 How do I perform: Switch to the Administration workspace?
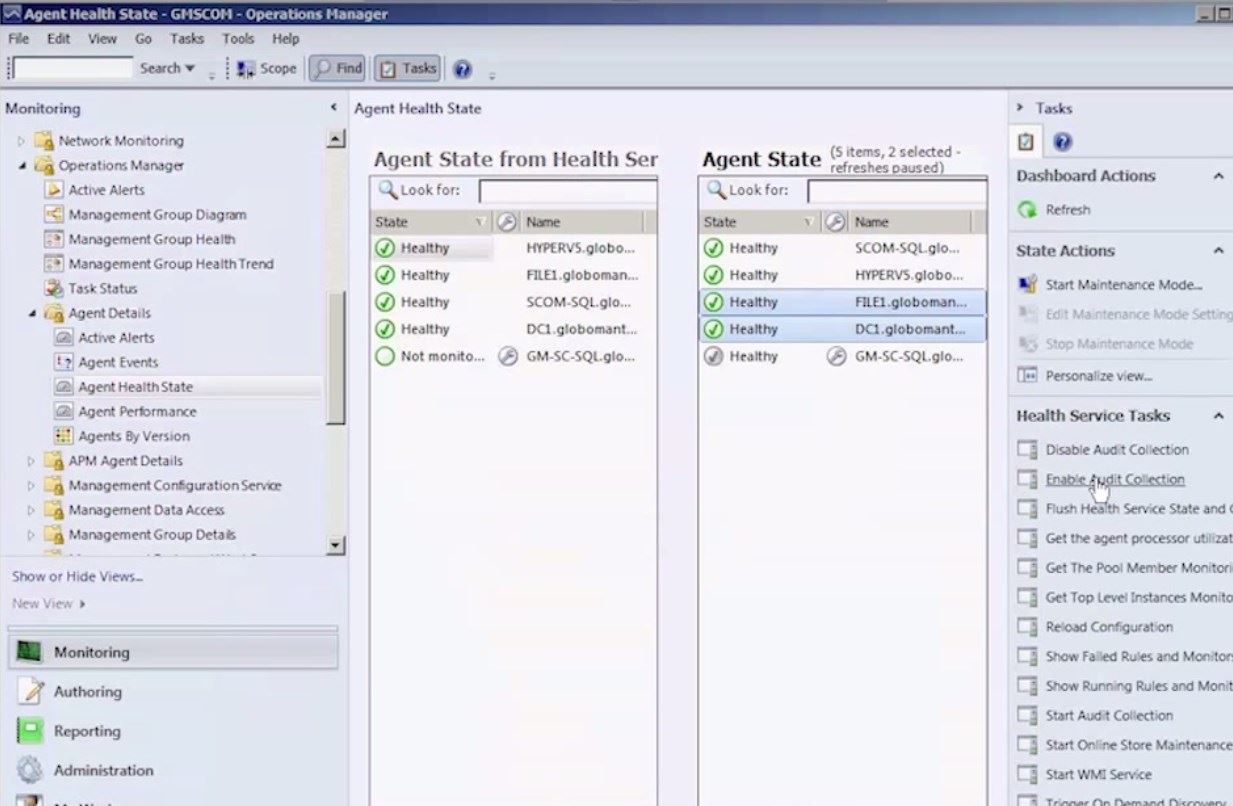(173, 770)
